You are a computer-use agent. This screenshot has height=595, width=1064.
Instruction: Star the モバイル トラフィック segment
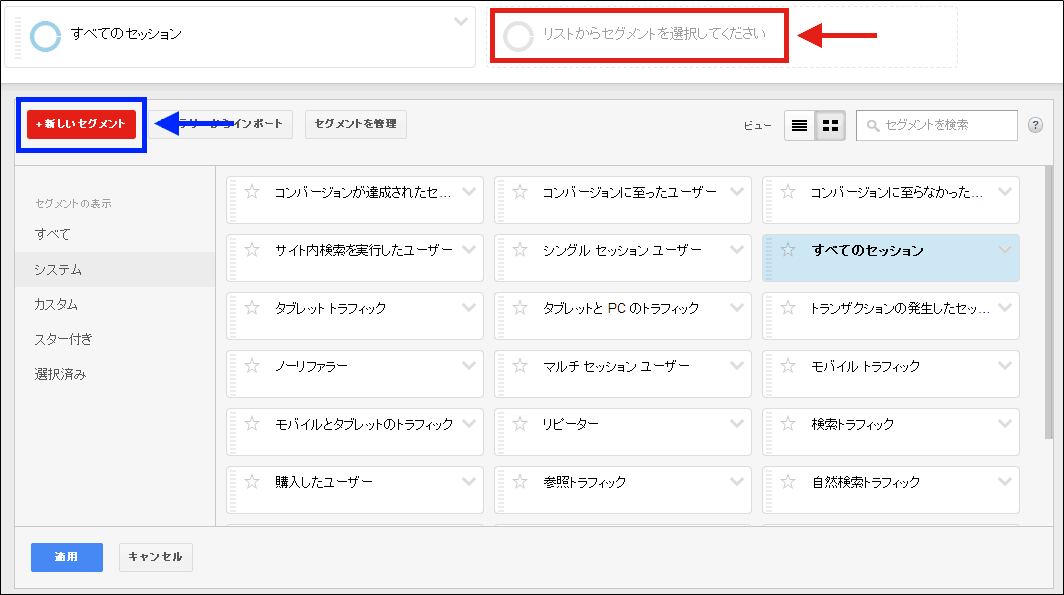tap(788, 367)
